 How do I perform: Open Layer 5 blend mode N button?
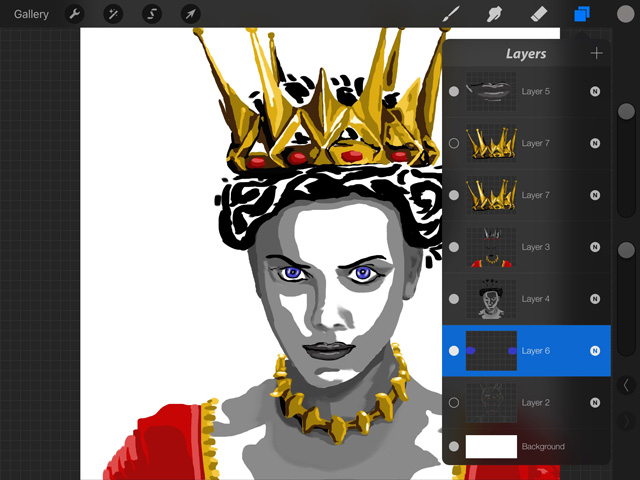[x=595, y=91]
